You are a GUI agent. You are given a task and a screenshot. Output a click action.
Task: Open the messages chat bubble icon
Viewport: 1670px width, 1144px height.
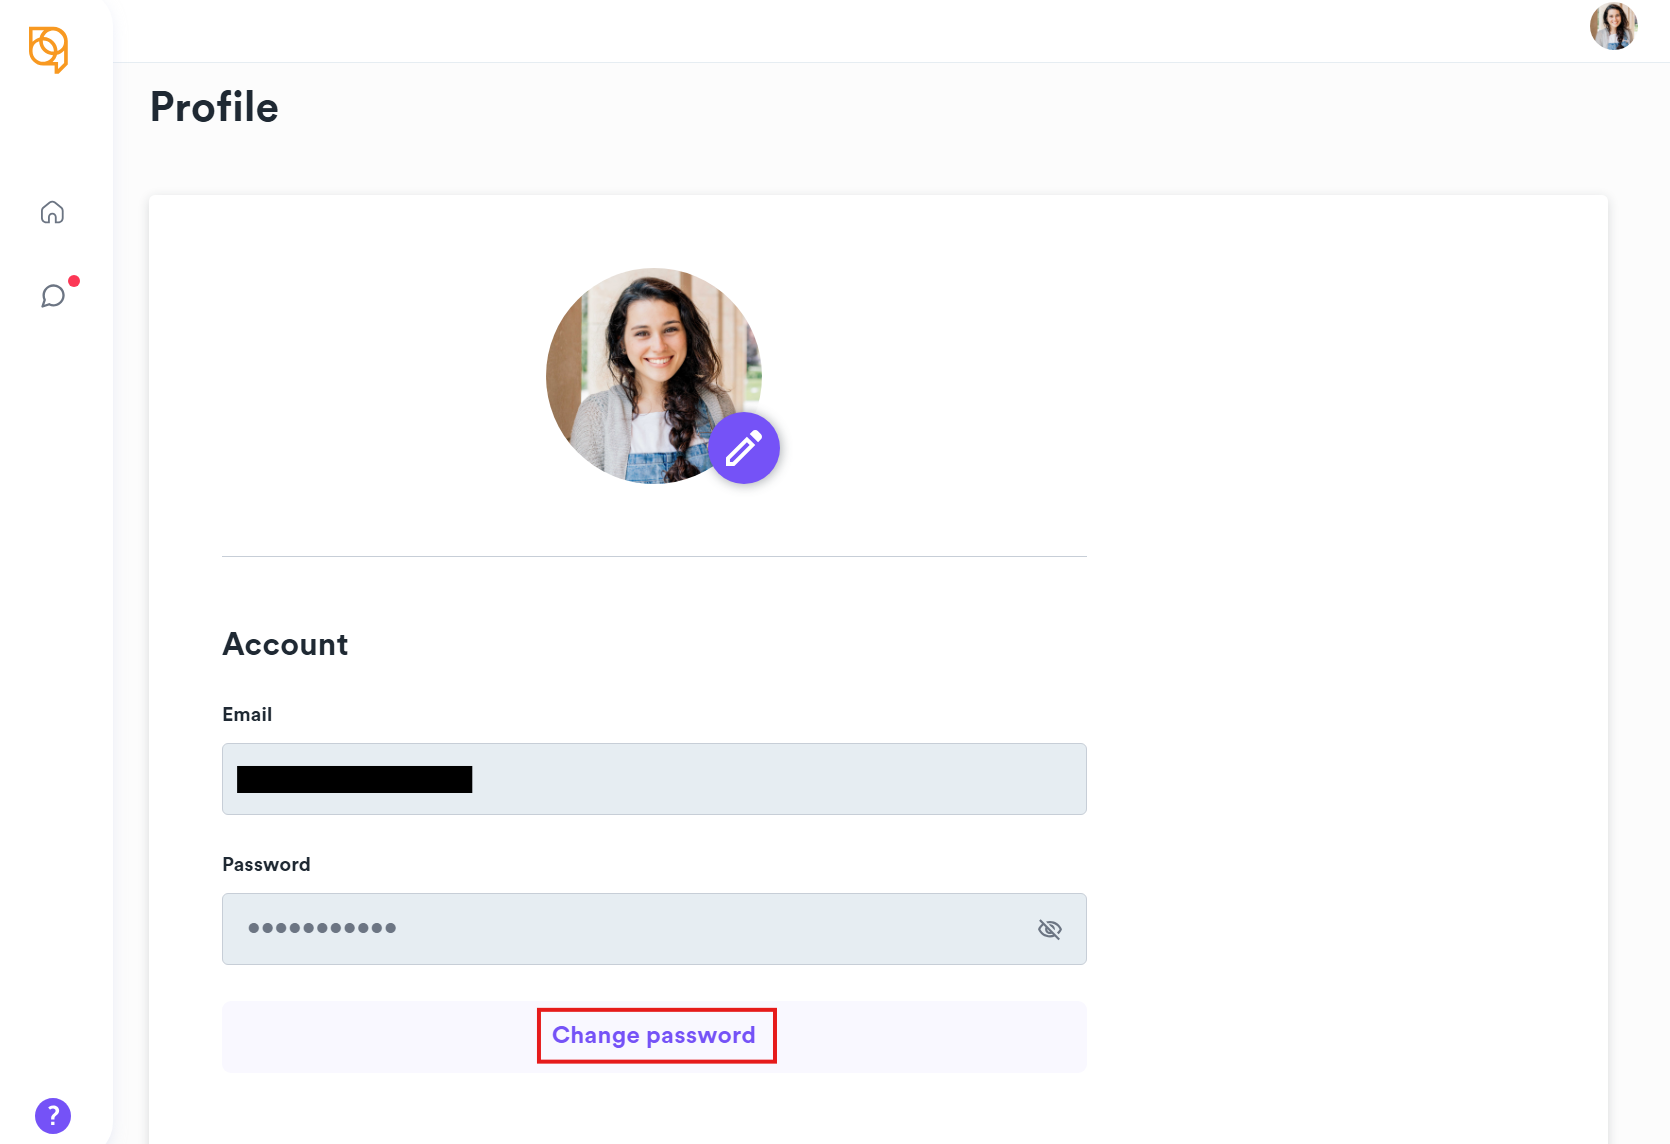pyautogui.click(x=52, y=296)
